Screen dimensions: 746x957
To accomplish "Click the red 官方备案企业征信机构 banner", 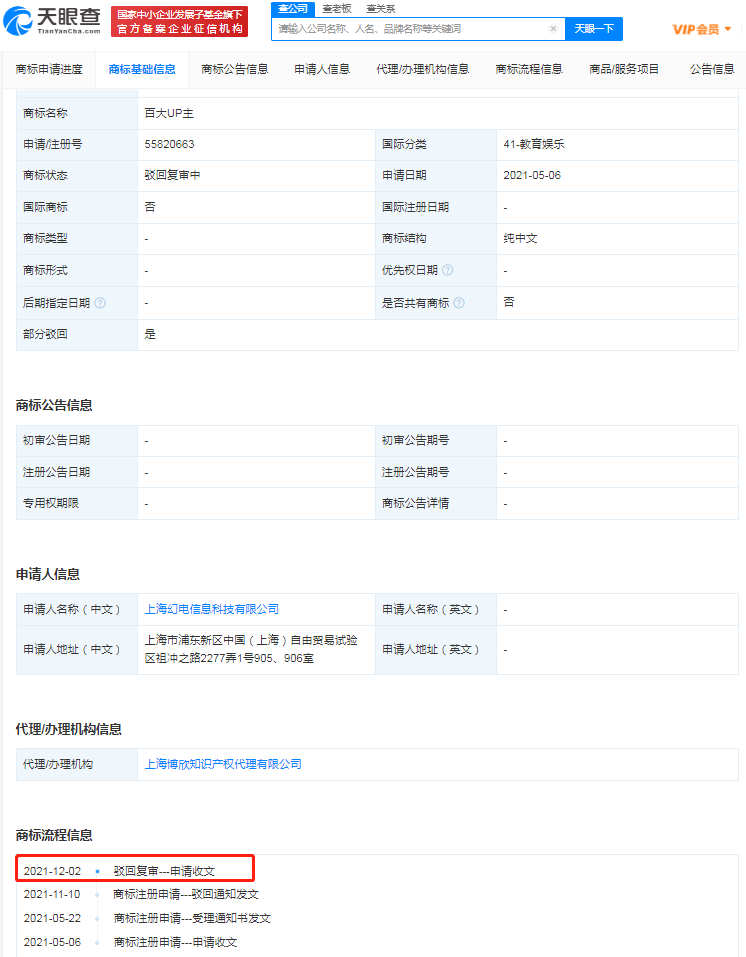I will pos(179,21).
